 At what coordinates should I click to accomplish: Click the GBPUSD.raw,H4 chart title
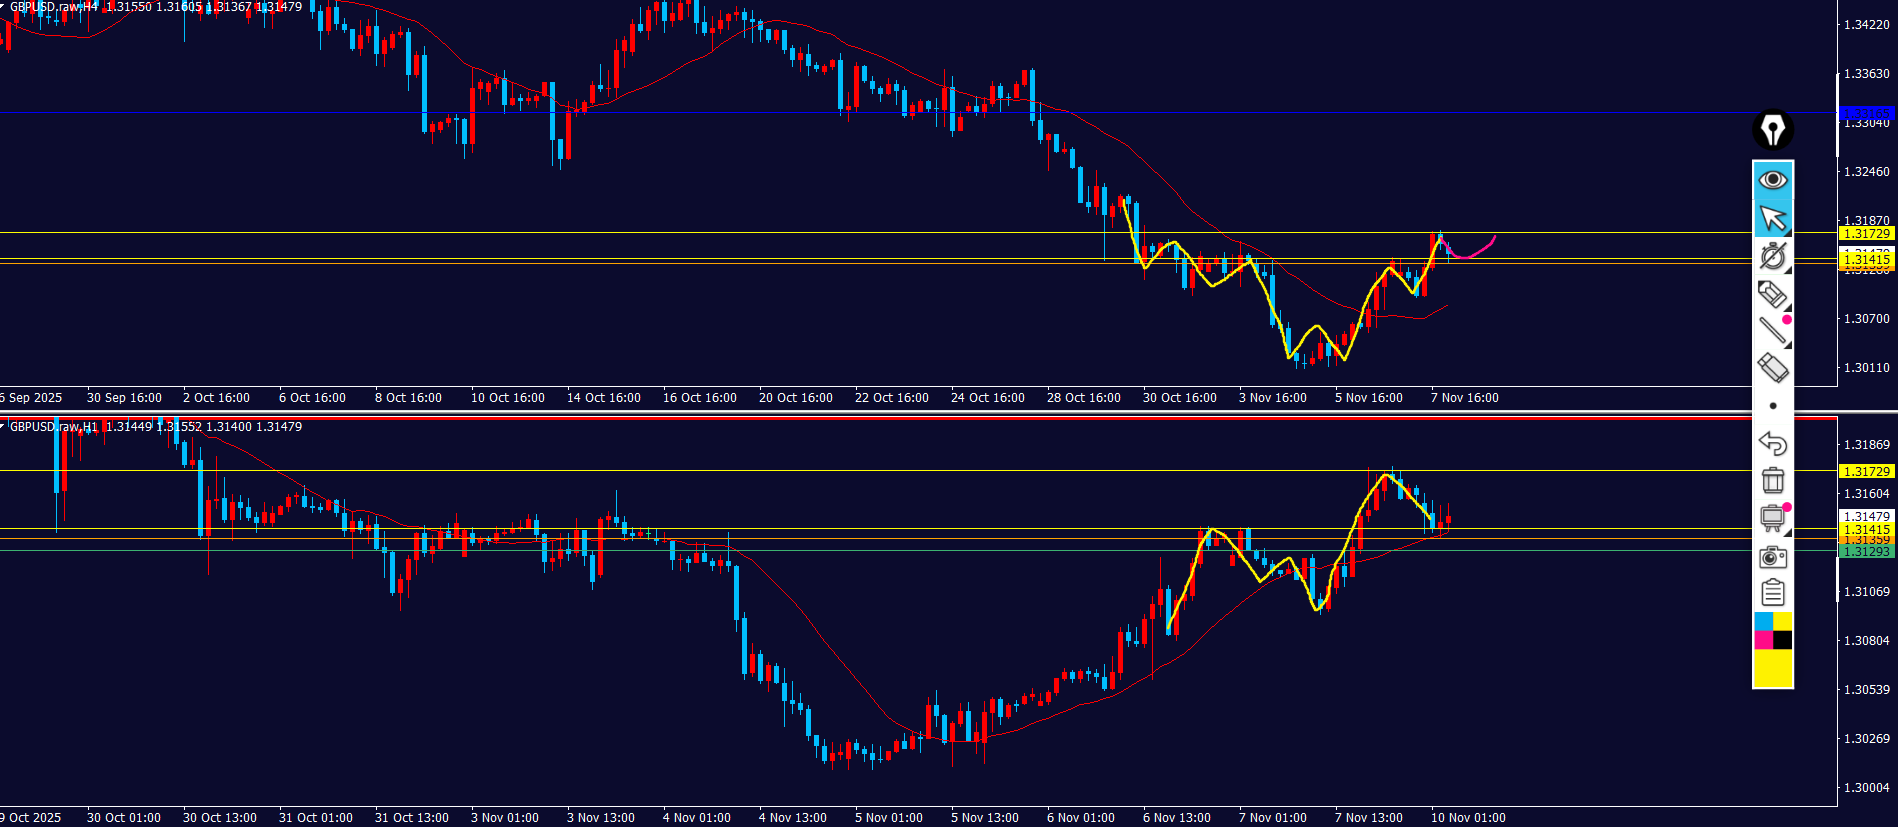54,7
